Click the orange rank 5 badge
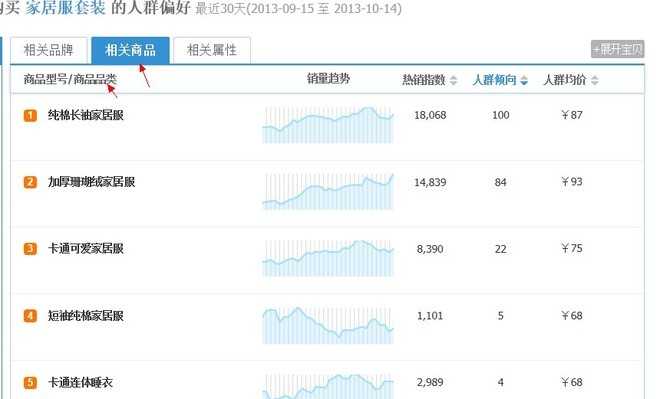This screenshot has height=399, width=660. tap(30, 383)
